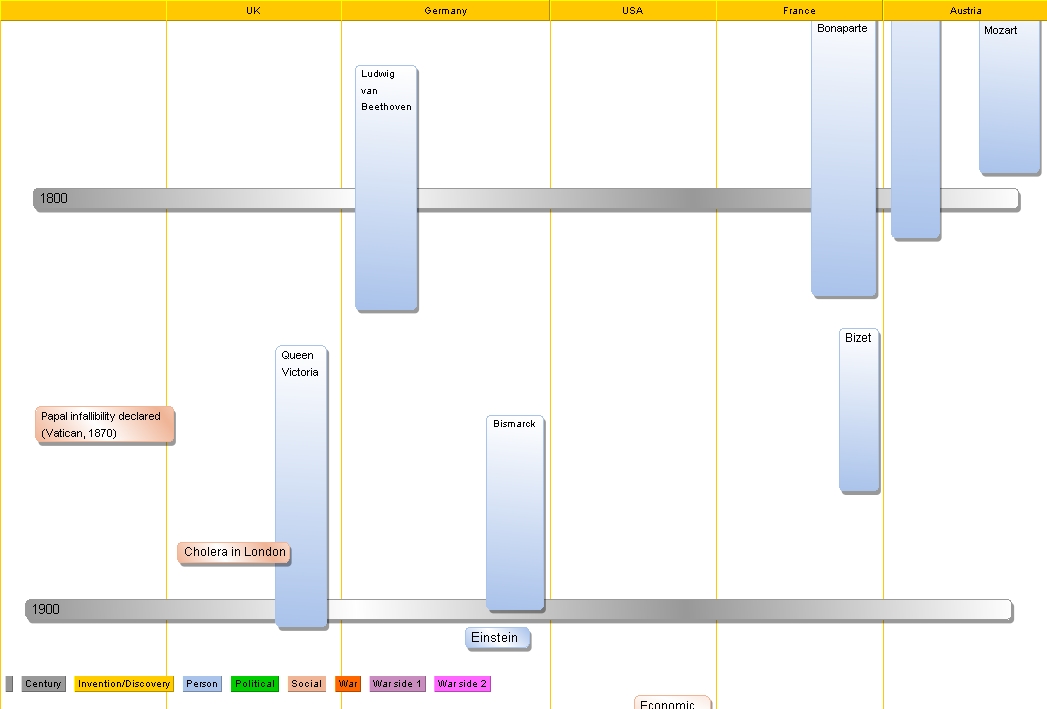Click the Papal infallibility declared event
This screenshot has width=1047, height=709.
(103, 424)
